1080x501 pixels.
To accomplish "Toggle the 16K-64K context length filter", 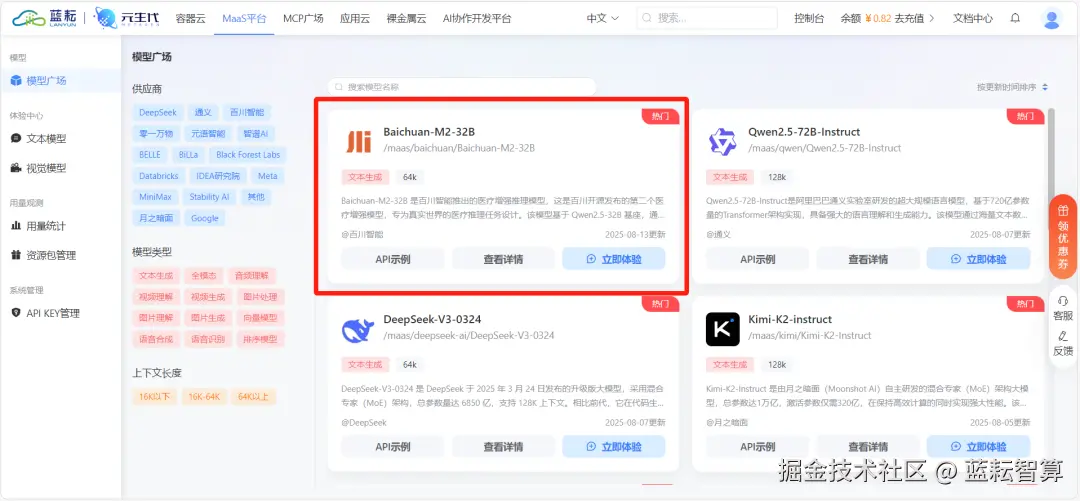I will tap(204, 396).
